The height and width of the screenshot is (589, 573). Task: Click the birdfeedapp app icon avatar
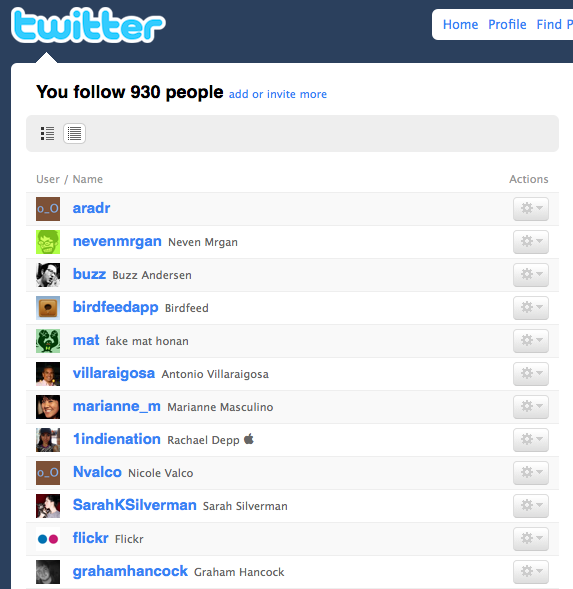click(x=48, y=308)
